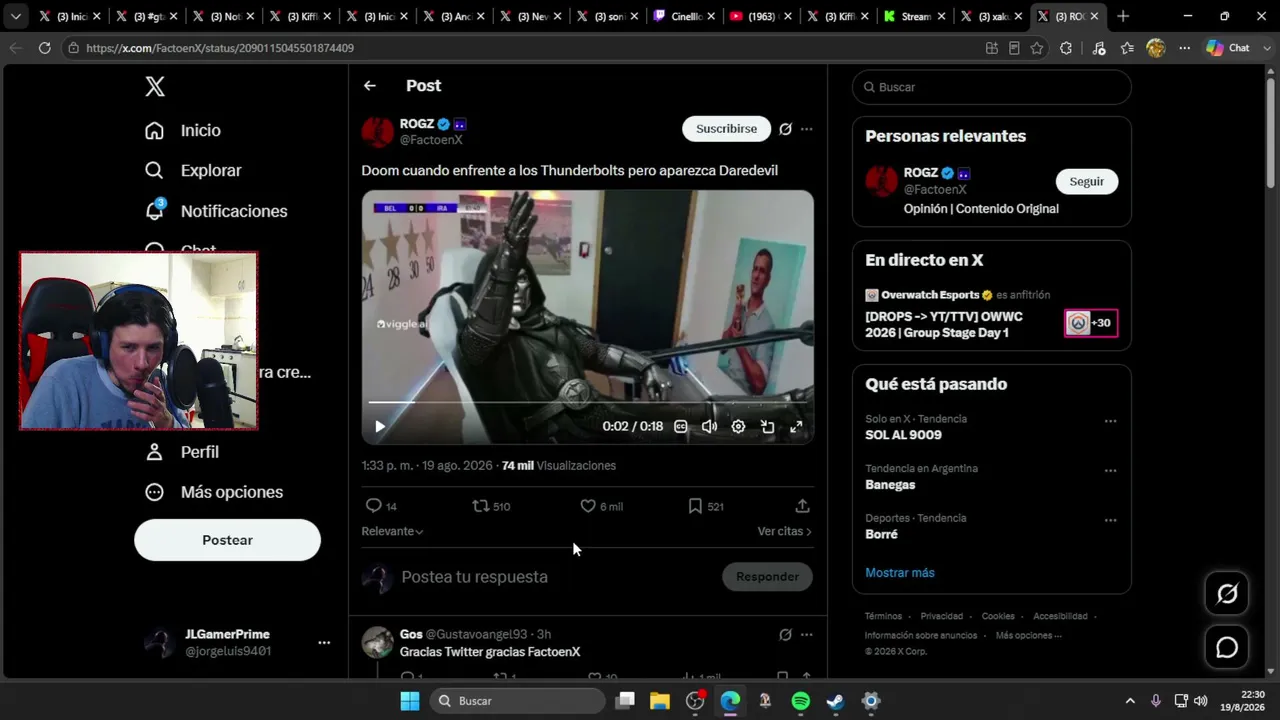
Task: Open the Edge settings and more menu
Action: click(x=1185, y=48)
